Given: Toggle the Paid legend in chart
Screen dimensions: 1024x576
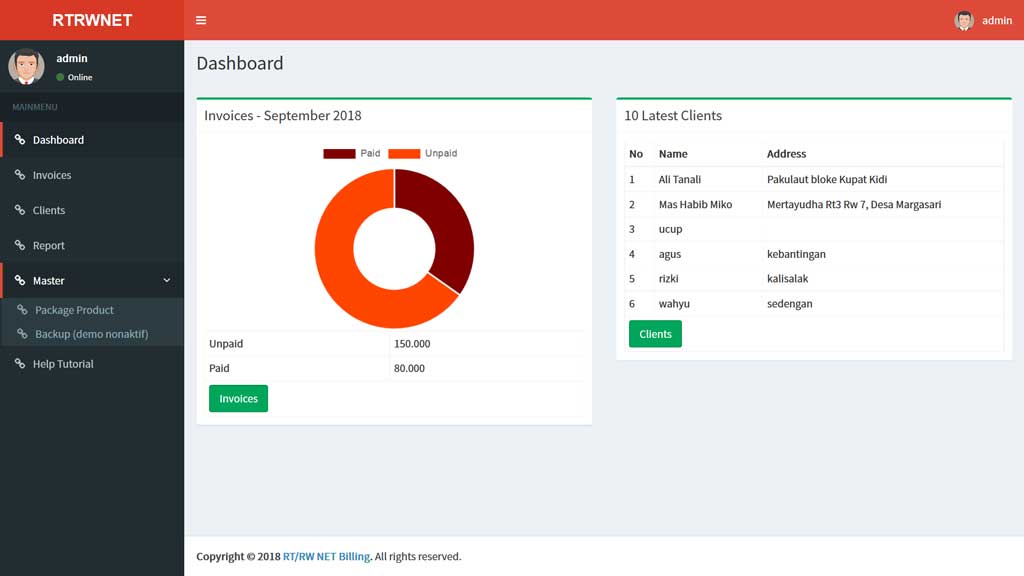Looking at the screenshot, I should point(351,153).
